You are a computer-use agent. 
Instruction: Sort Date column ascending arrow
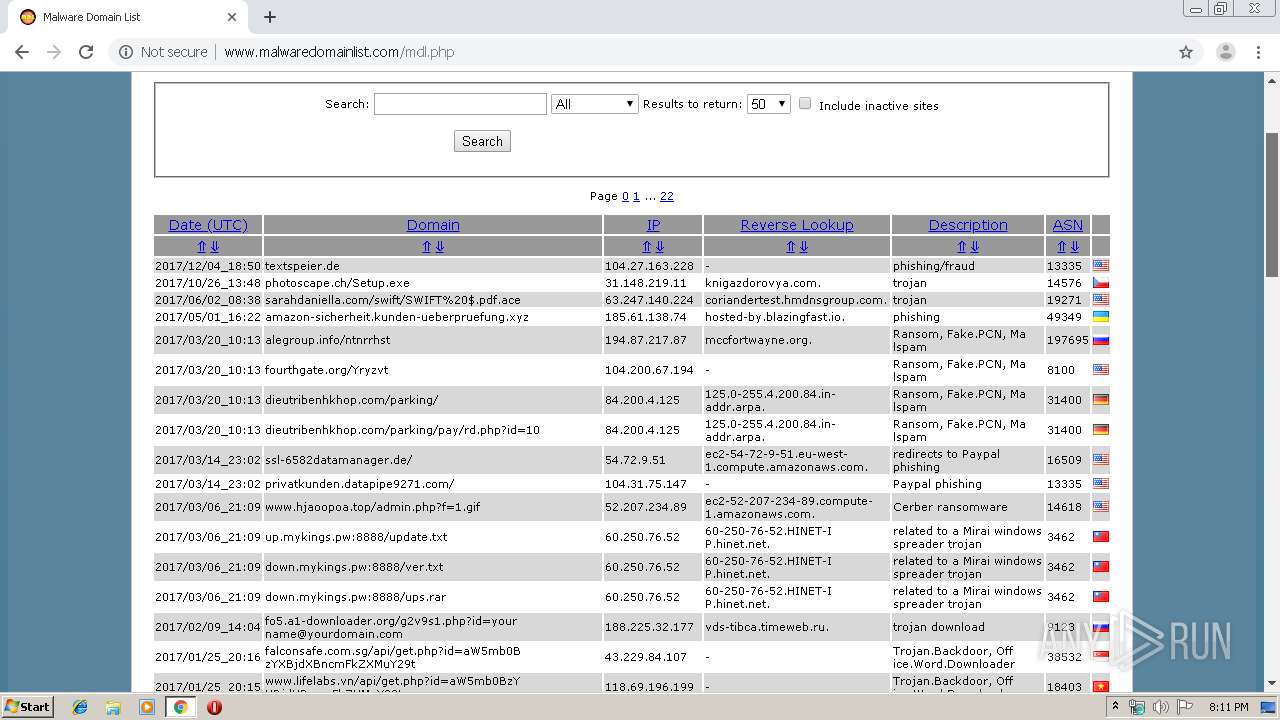pyautogui.click(x=202, y=246)
